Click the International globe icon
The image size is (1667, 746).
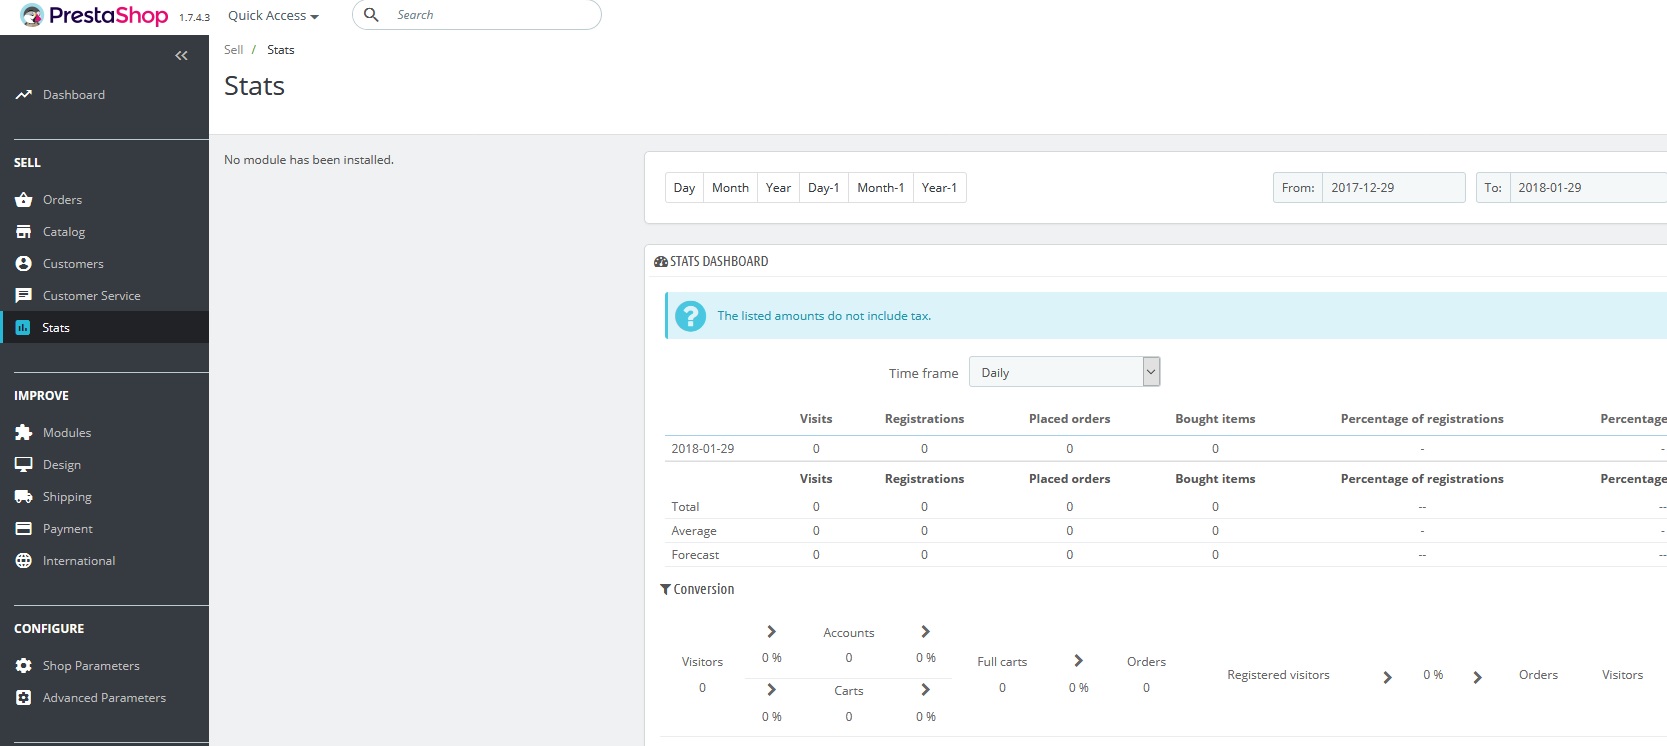(24, 561)
